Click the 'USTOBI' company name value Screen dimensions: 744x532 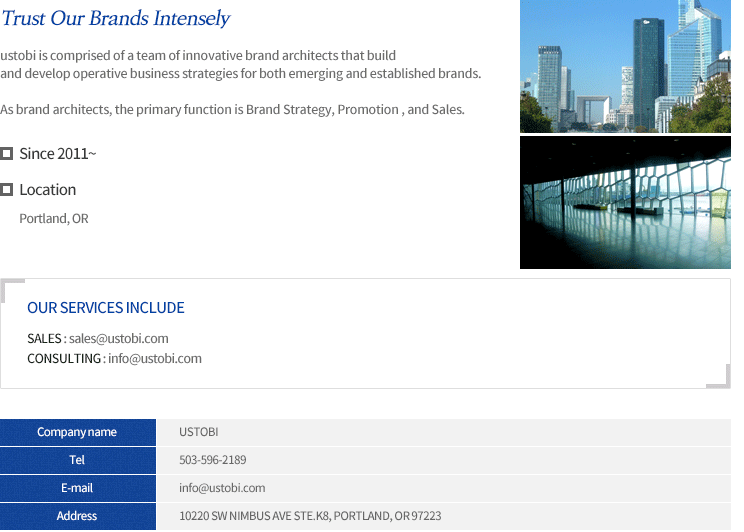199,432
